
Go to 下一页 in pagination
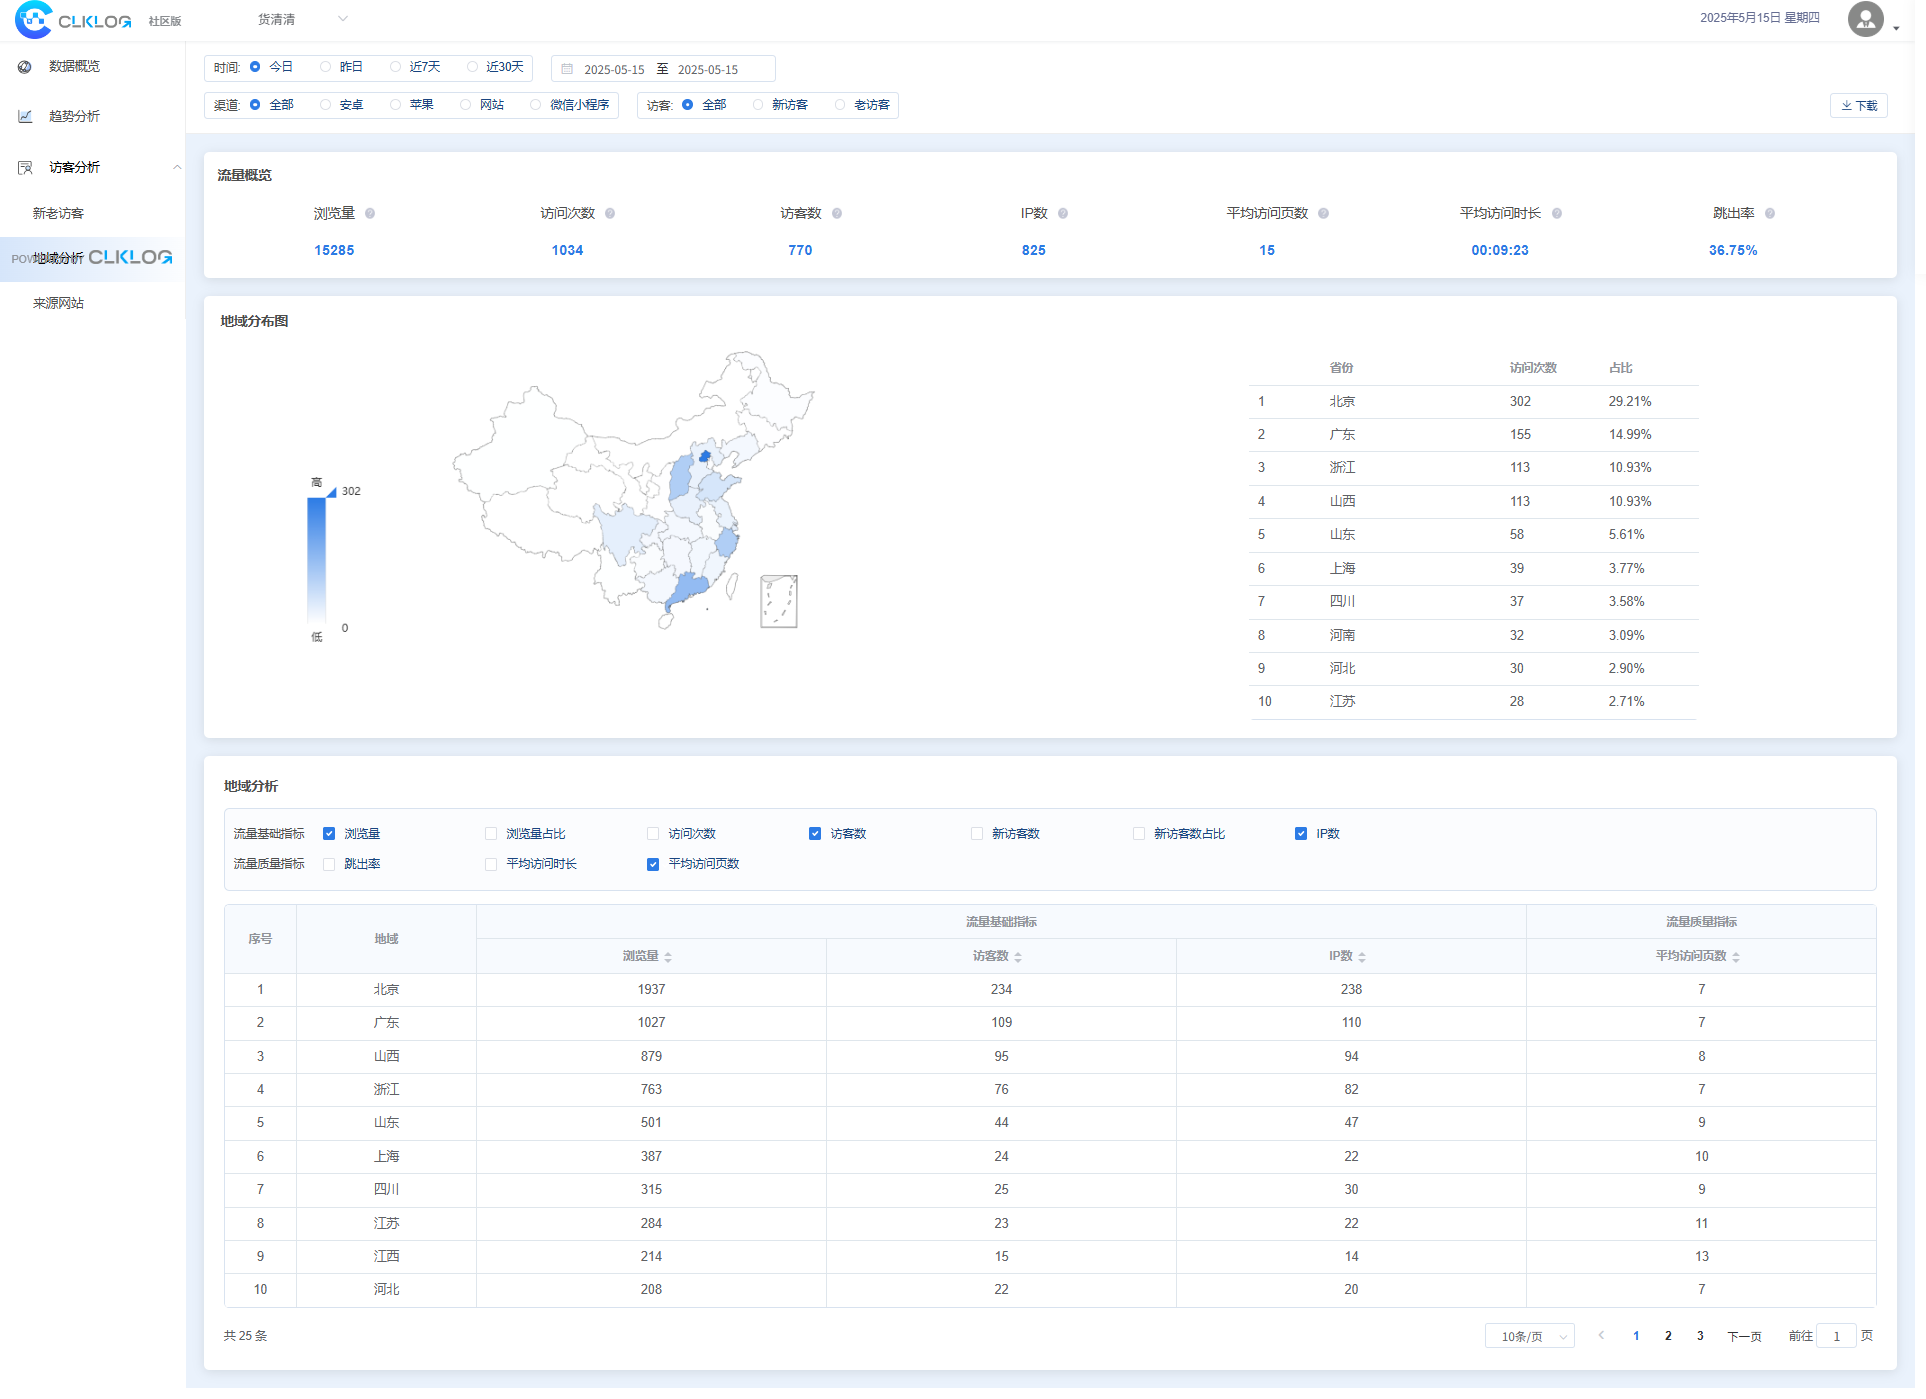[1744, 1337]
